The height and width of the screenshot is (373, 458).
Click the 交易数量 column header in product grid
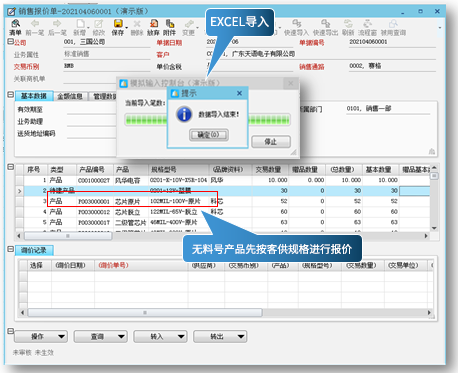coord(270,170)
